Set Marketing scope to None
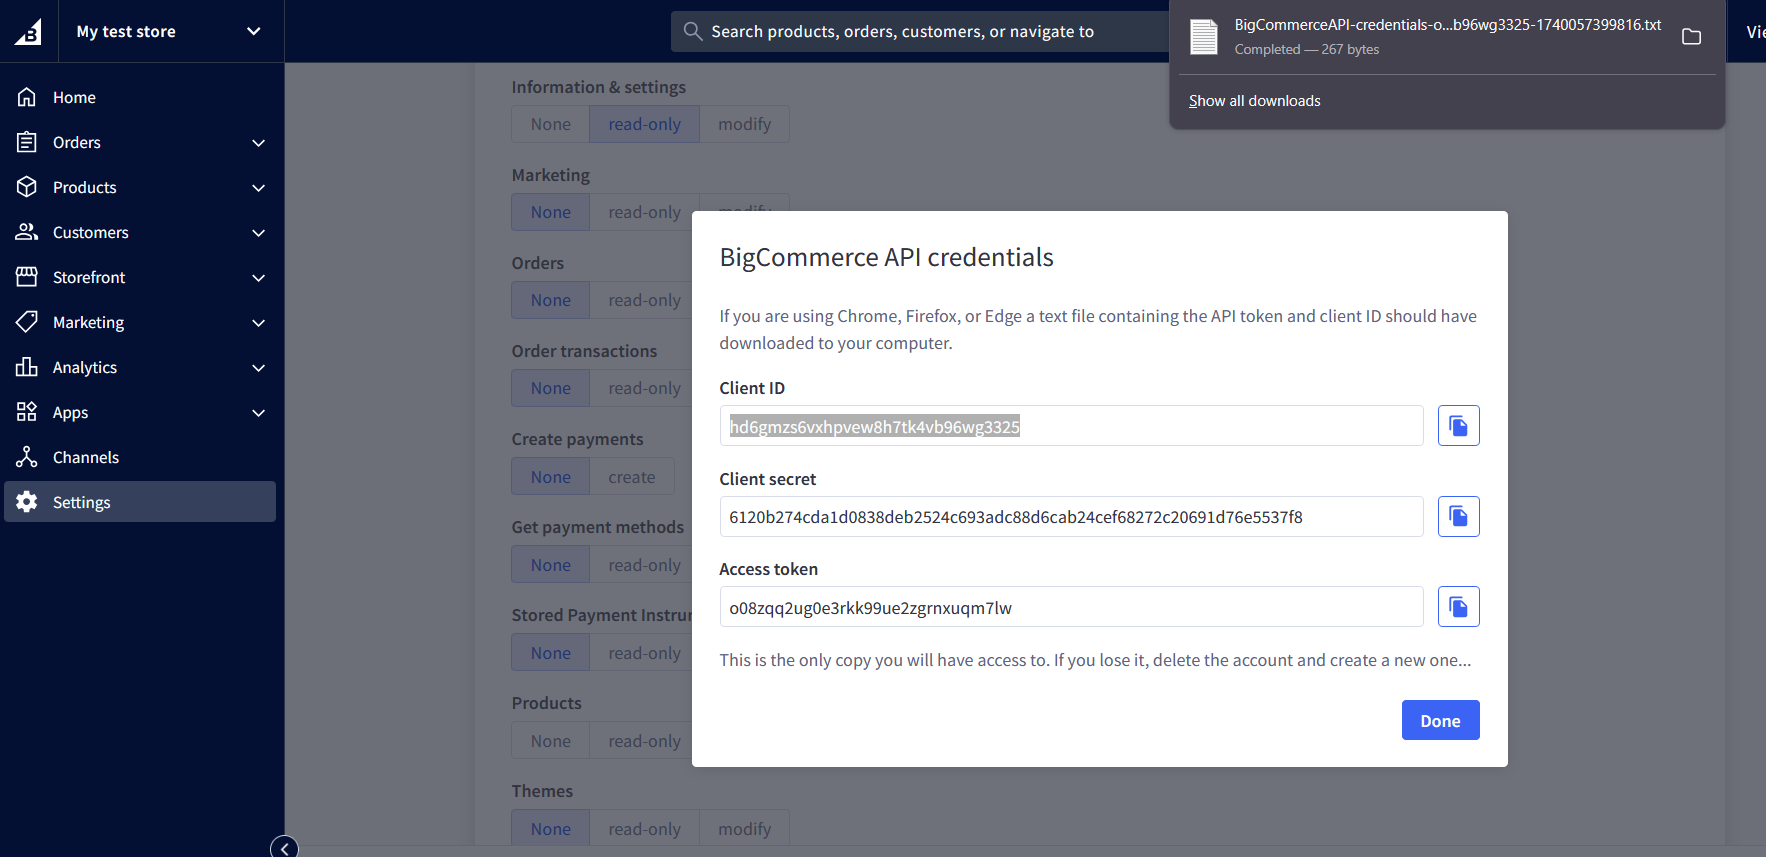Viewport: 1766px width, 857px height. pyautogui.click(x=551, y=212)
